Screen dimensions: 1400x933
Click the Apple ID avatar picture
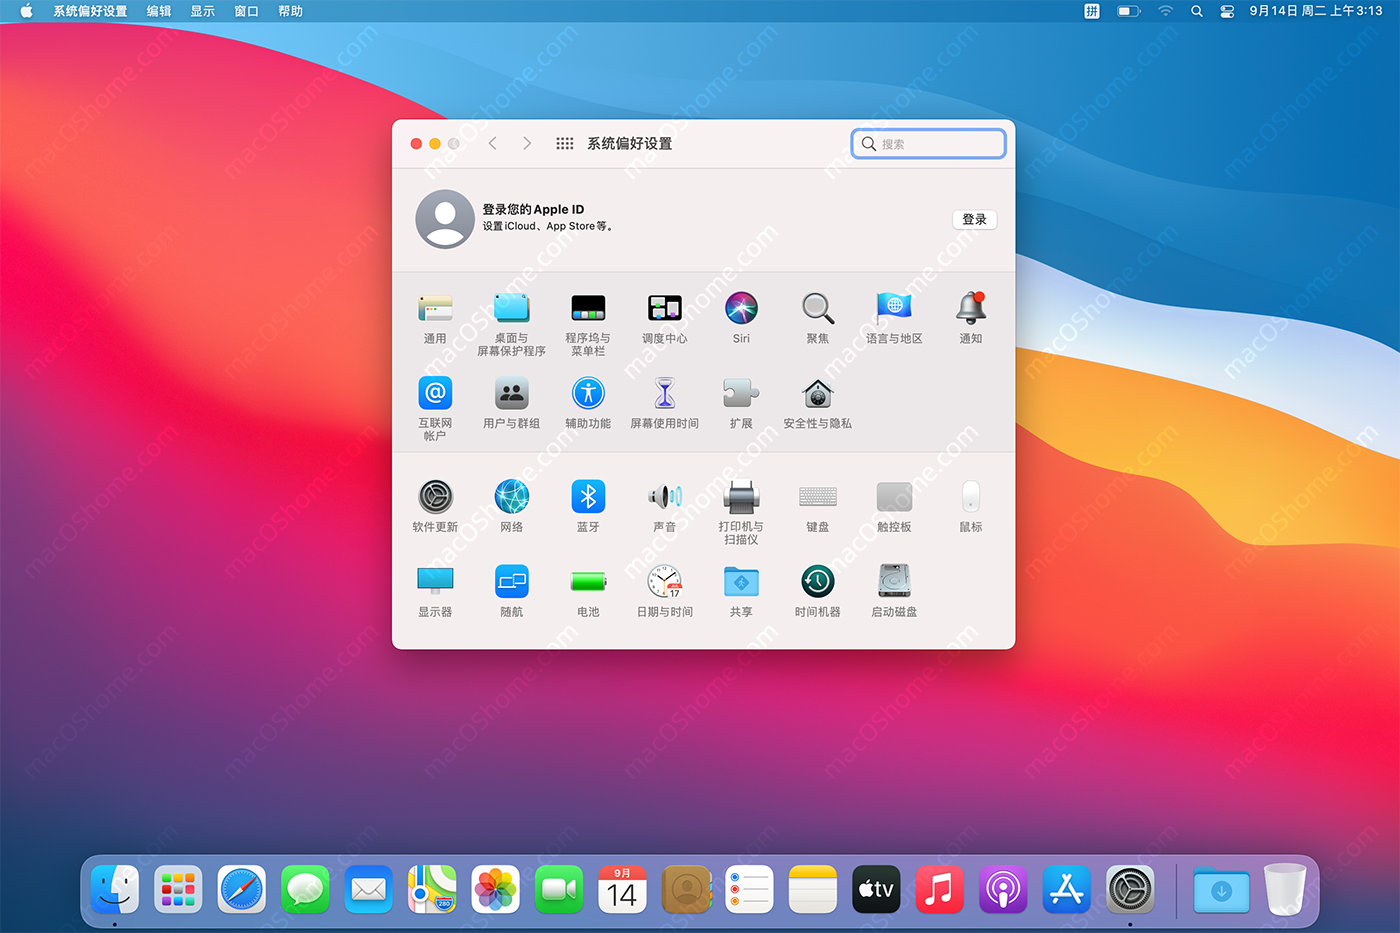coord(445,219)
